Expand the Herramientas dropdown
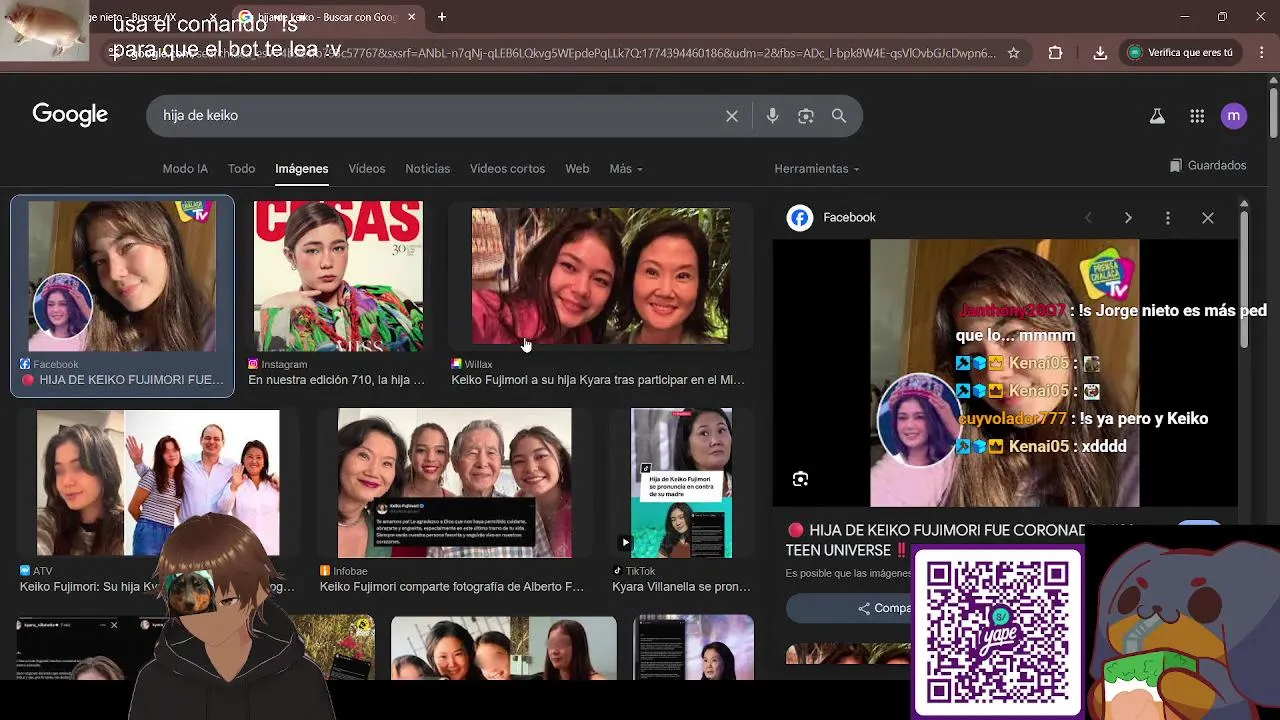Viewport: 1280px width, 720px height. pos(816,169)
